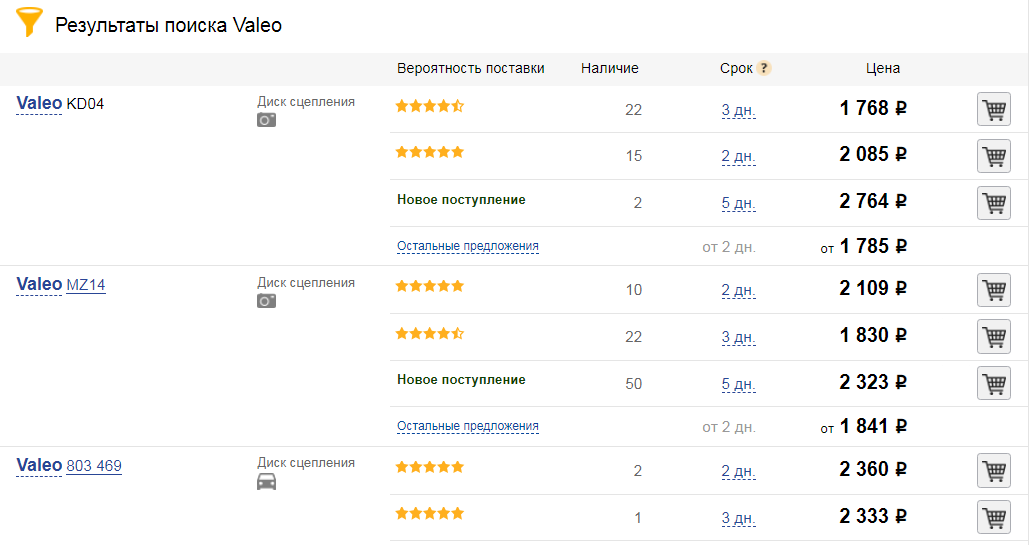Open the Valeo brand link for KD04
The width and height of the screenshot is (1034, 545).
click(39, 104)
